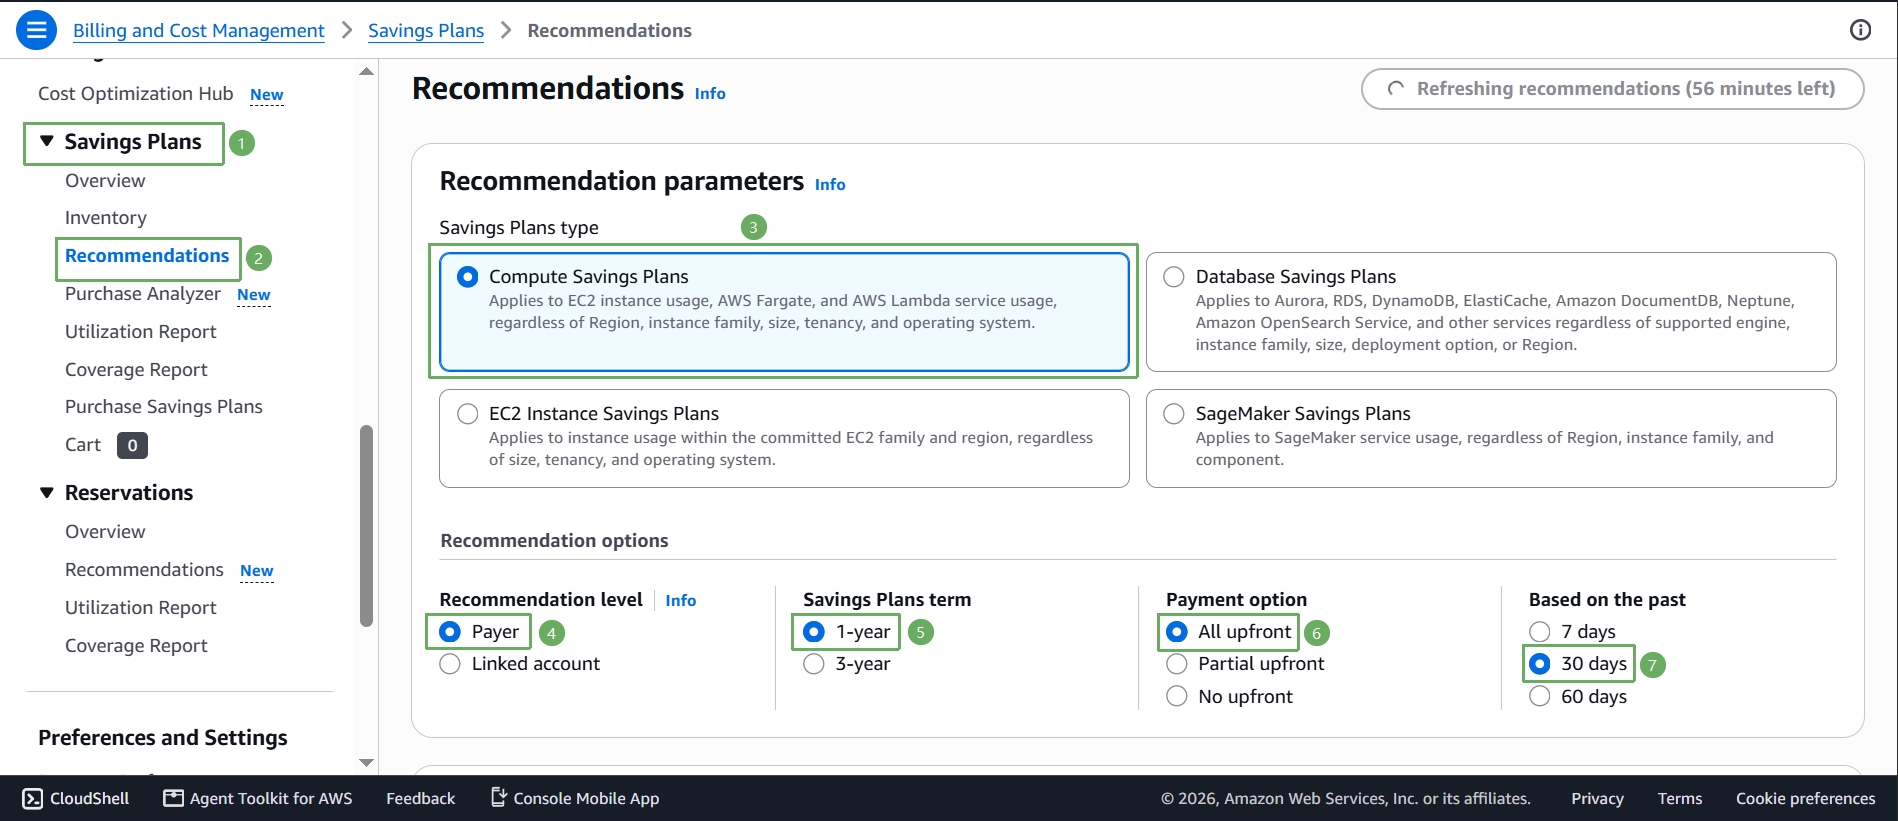Viewport: 1898px width, 821px height.
Task: Select All upfront payment option
Action: pos(1177,632)
